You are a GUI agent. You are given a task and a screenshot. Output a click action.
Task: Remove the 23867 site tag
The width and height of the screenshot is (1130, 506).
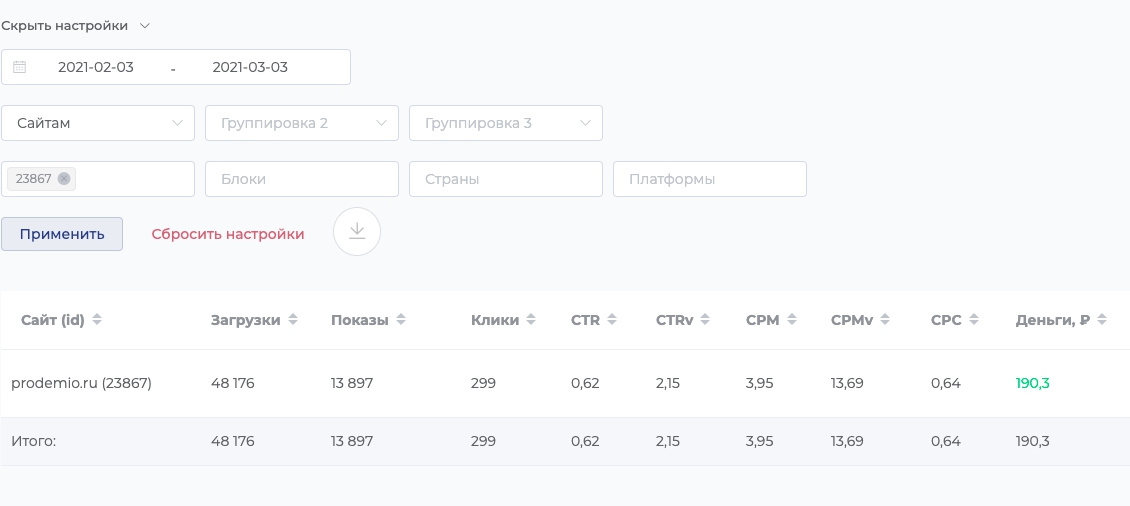pos(64,179)
